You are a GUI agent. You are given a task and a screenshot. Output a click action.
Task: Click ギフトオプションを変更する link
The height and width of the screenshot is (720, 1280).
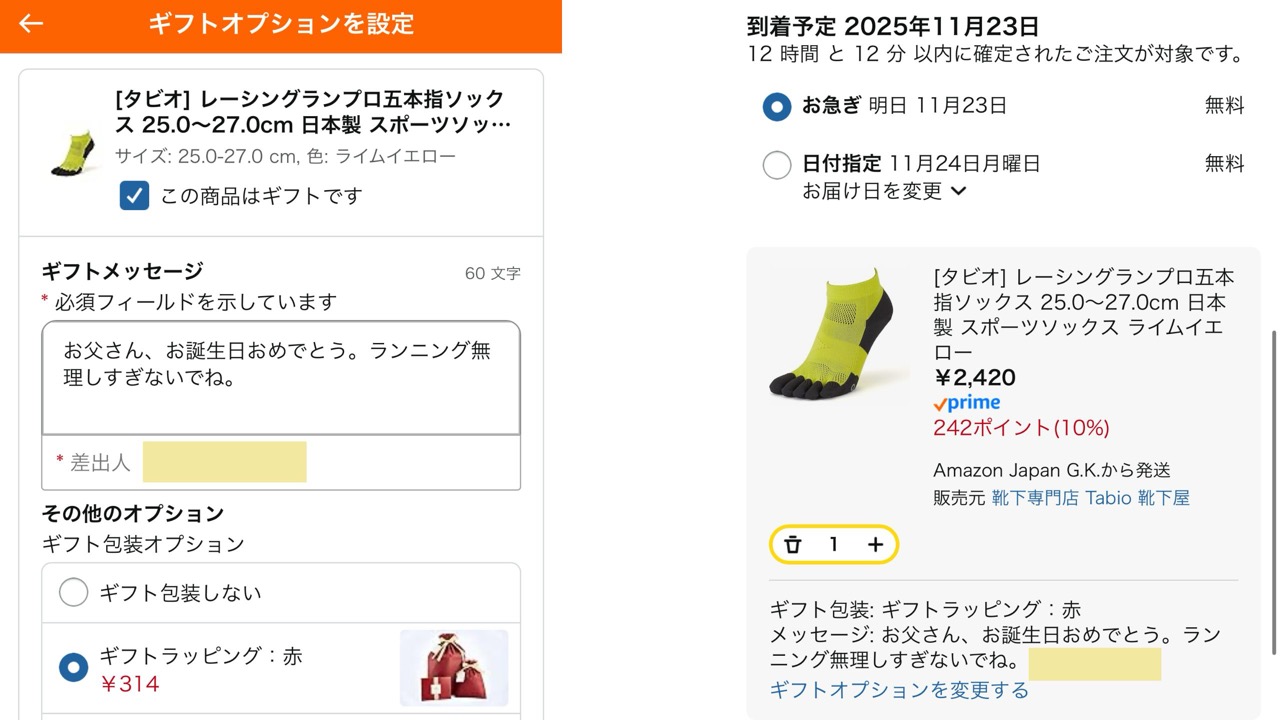(898, 690)
